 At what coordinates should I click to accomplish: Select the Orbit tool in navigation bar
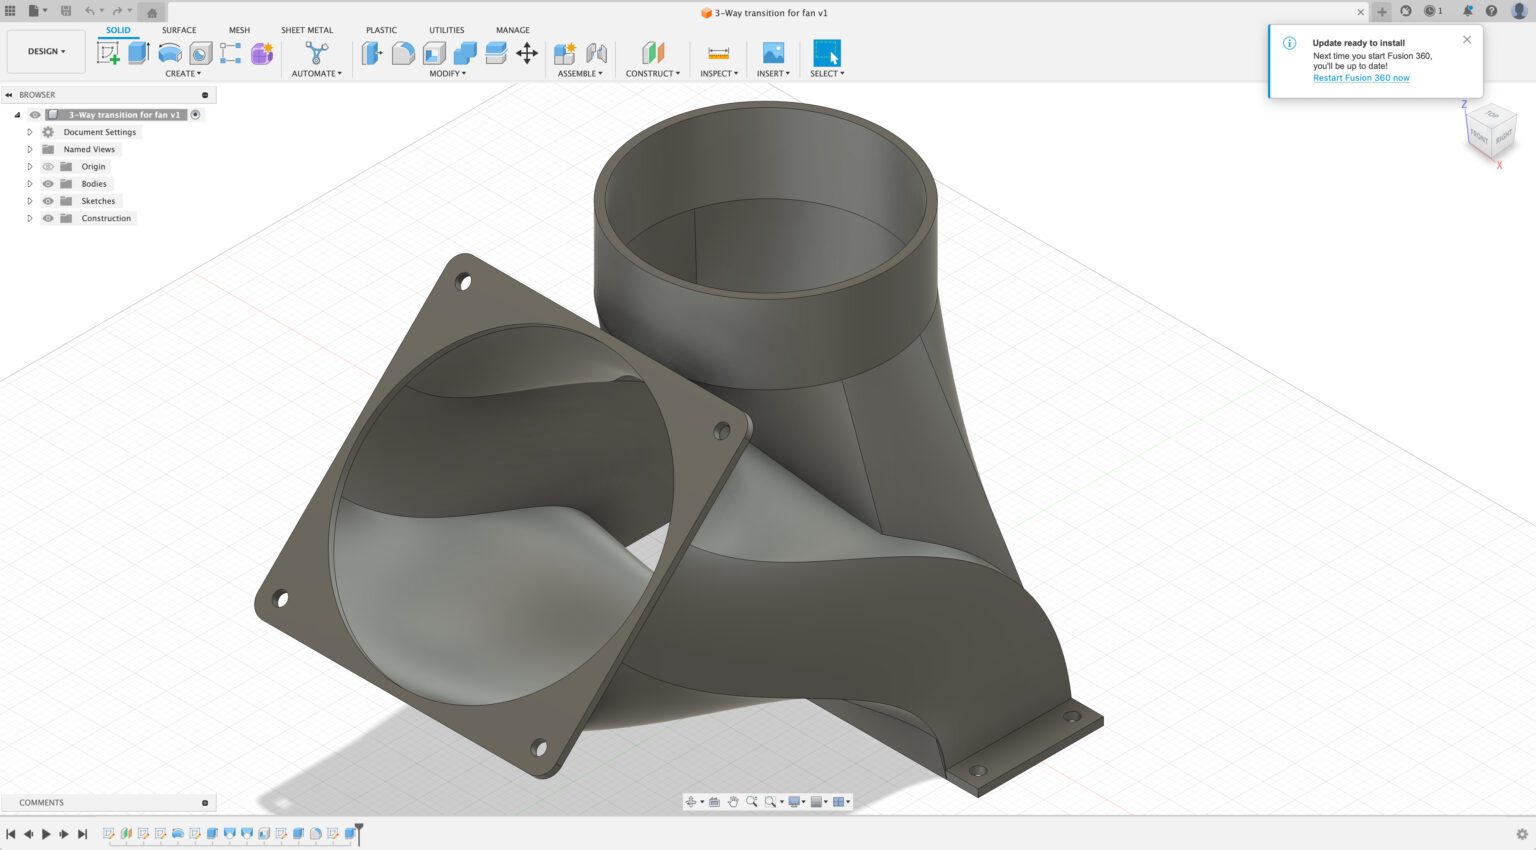click(691, 801)
